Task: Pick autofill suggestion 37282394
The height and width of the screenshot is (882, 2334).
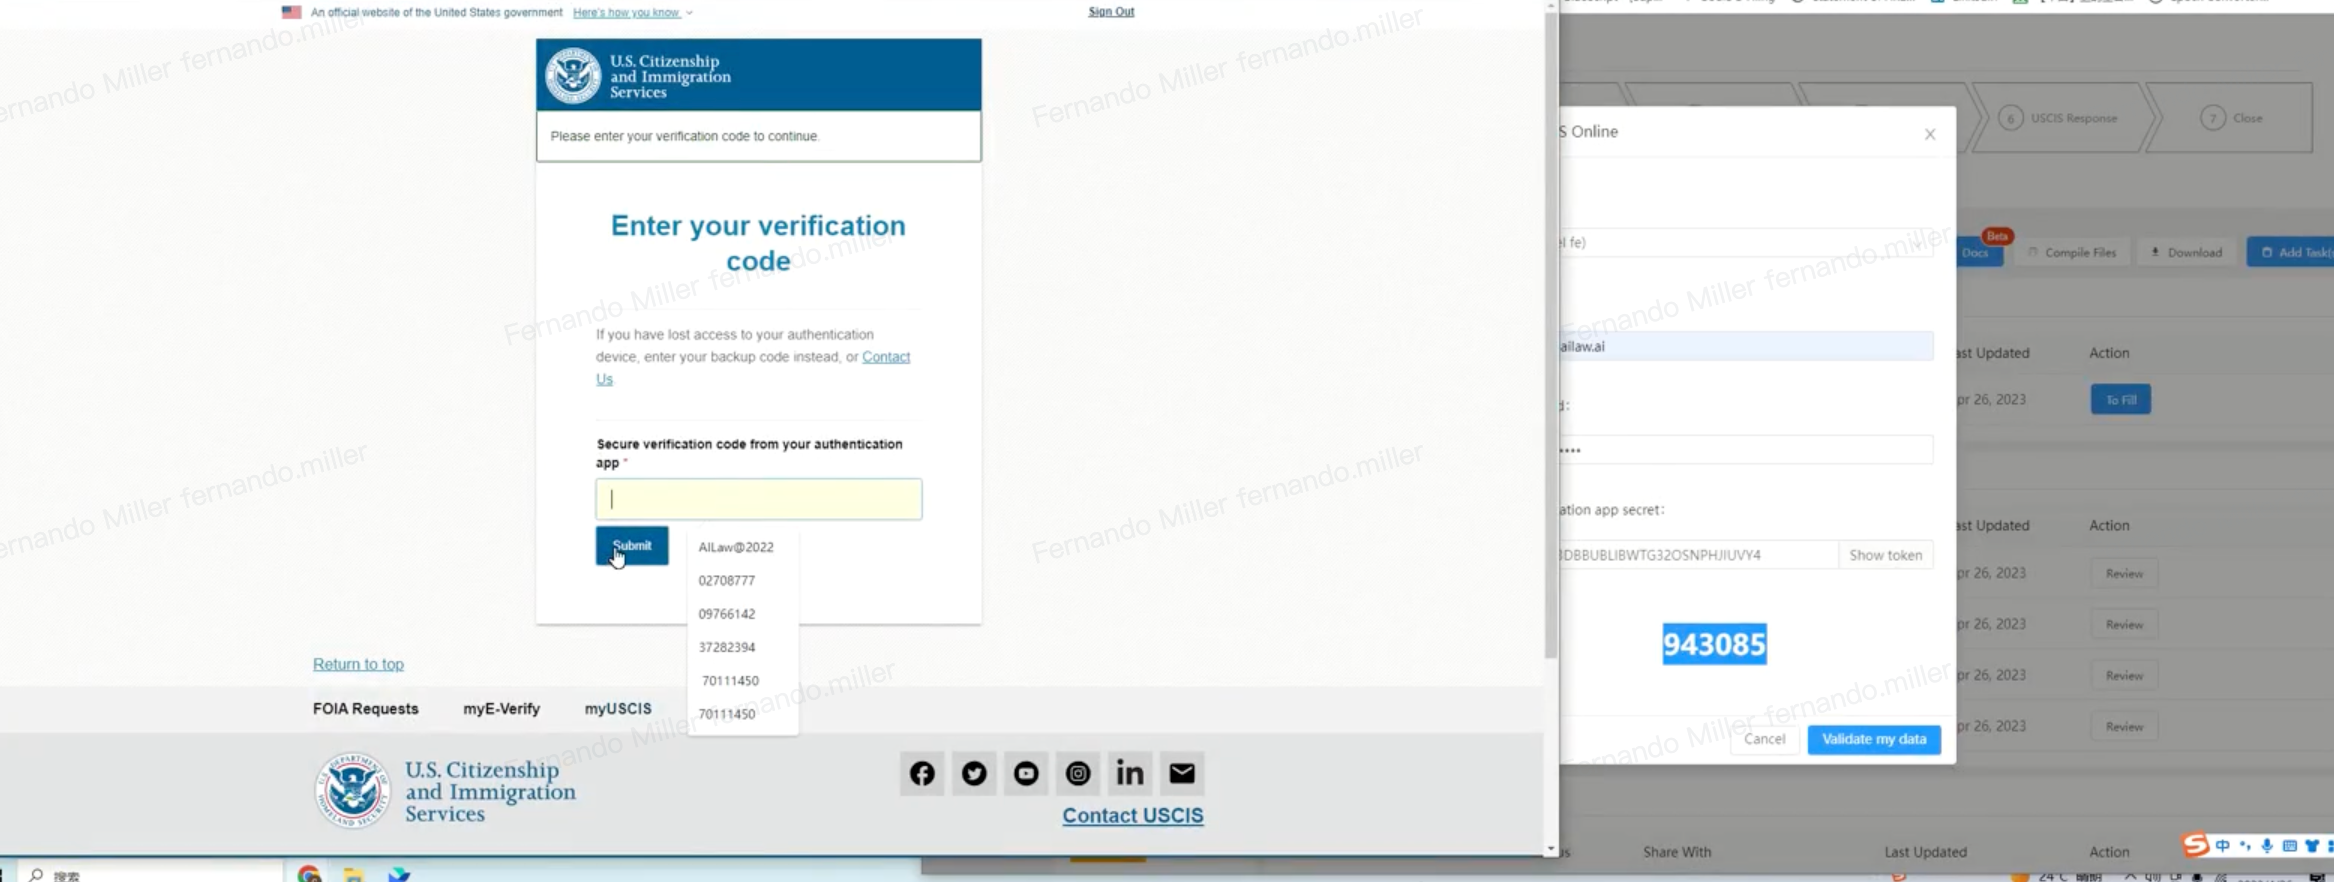Action: 727,648
